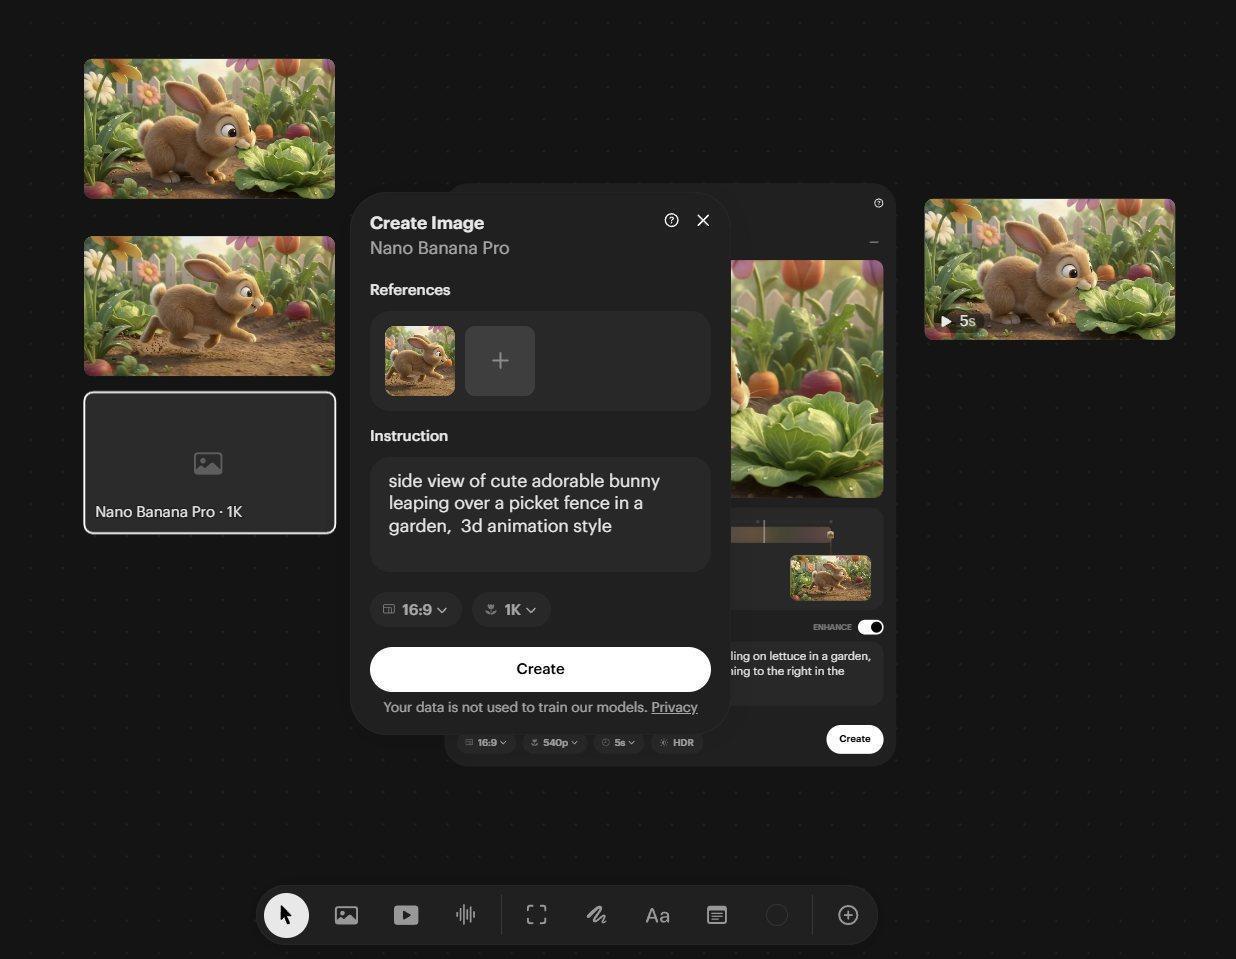The width and height of the screenshot is (1236, 959).
Task: Toggle the ENHANCE switch
Action: pyautogui.click(x=870, y=627)
